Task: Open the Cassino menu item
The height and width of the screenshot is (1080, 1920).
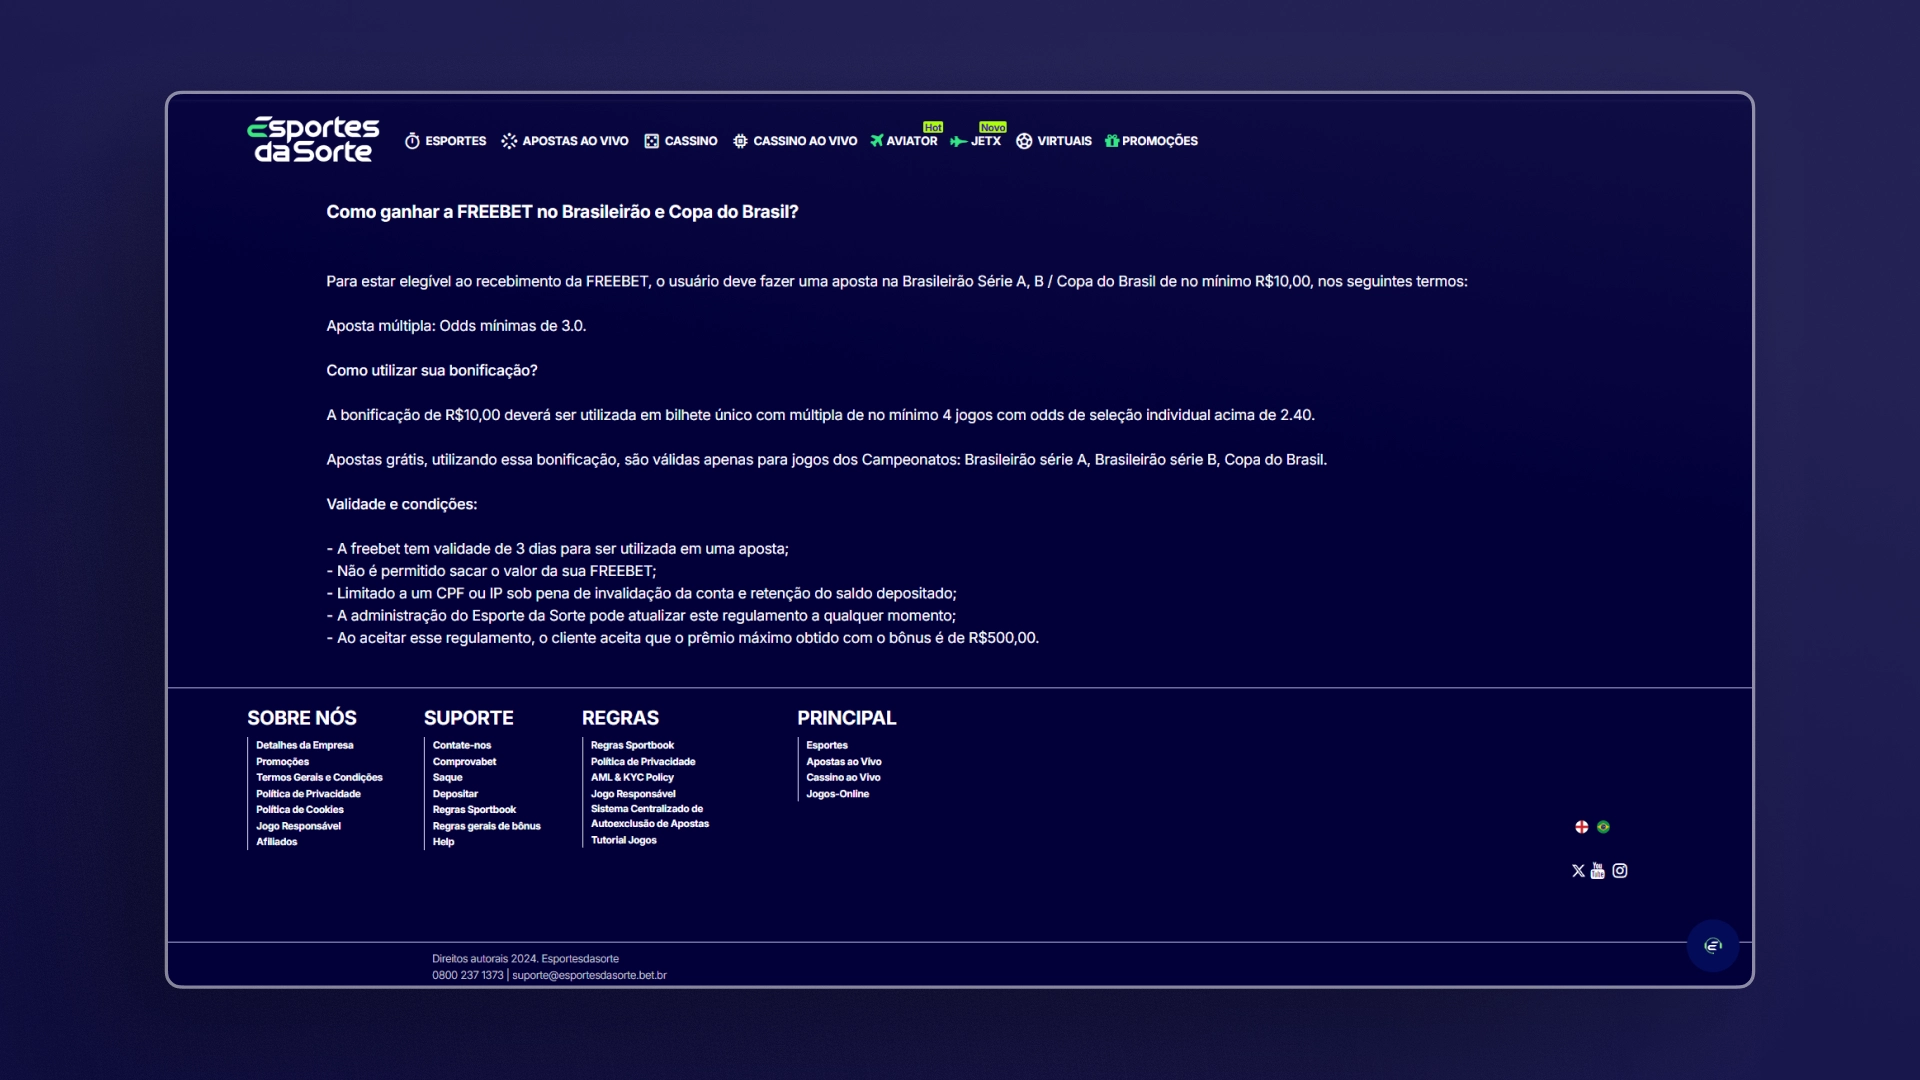Action: point(681,141)
